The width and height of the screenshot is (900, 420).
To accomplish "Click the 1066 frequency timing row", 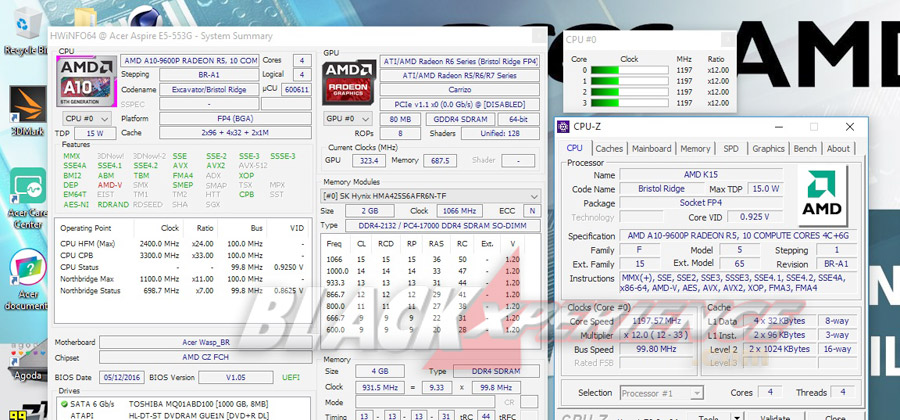I will pos(430,259).
